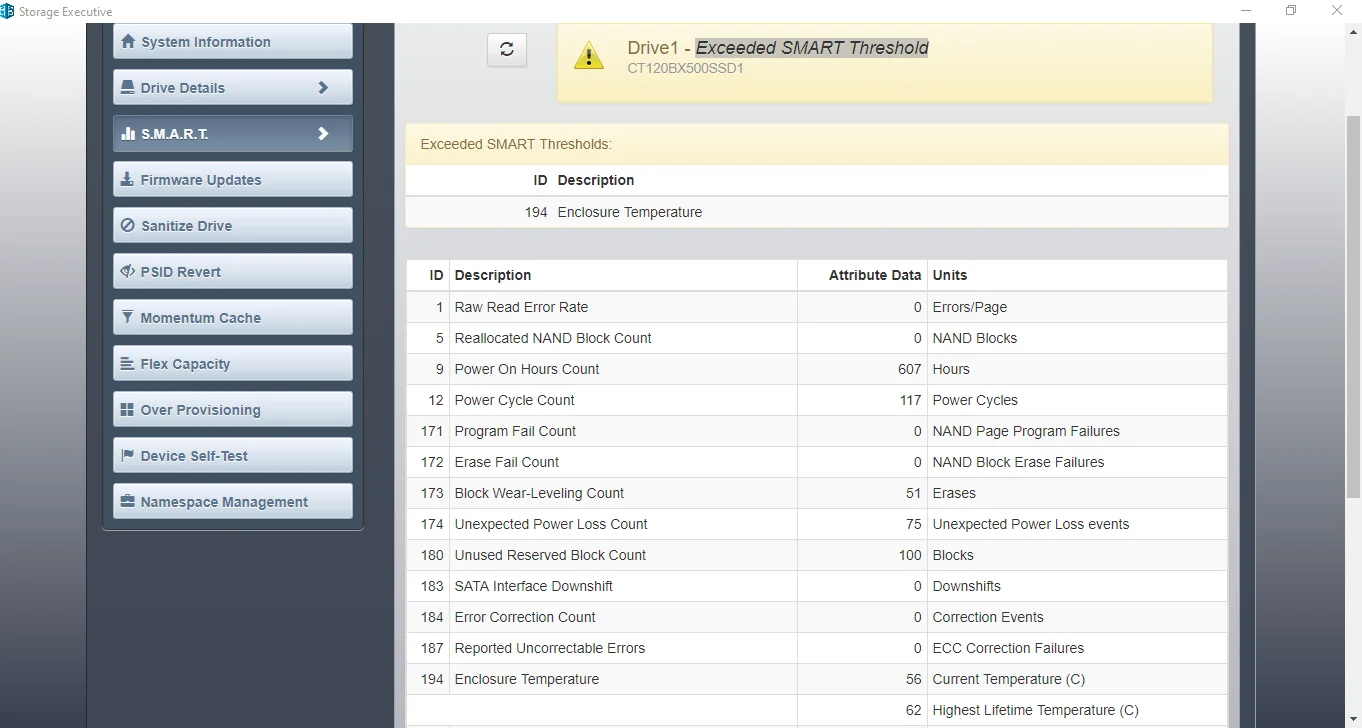Click the 75 power loss value
1362x728 pixels.
click(913, 524)
